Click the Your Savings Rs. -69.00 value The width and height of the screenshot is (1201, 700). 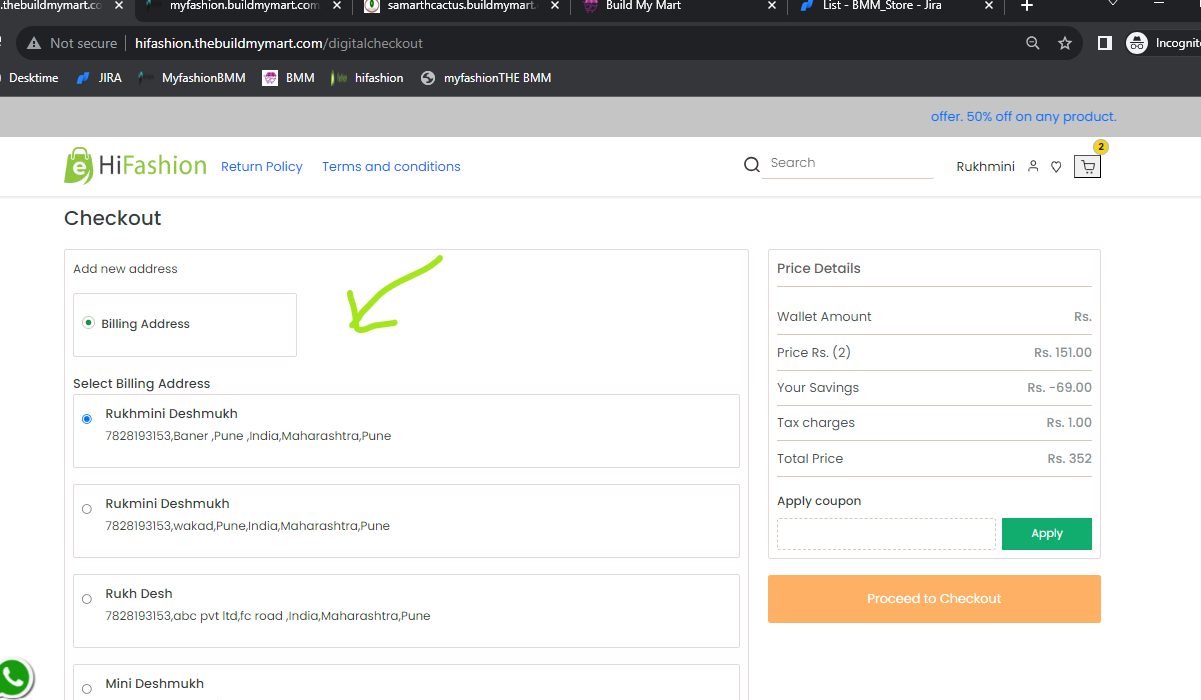(x=1059, y=388)
